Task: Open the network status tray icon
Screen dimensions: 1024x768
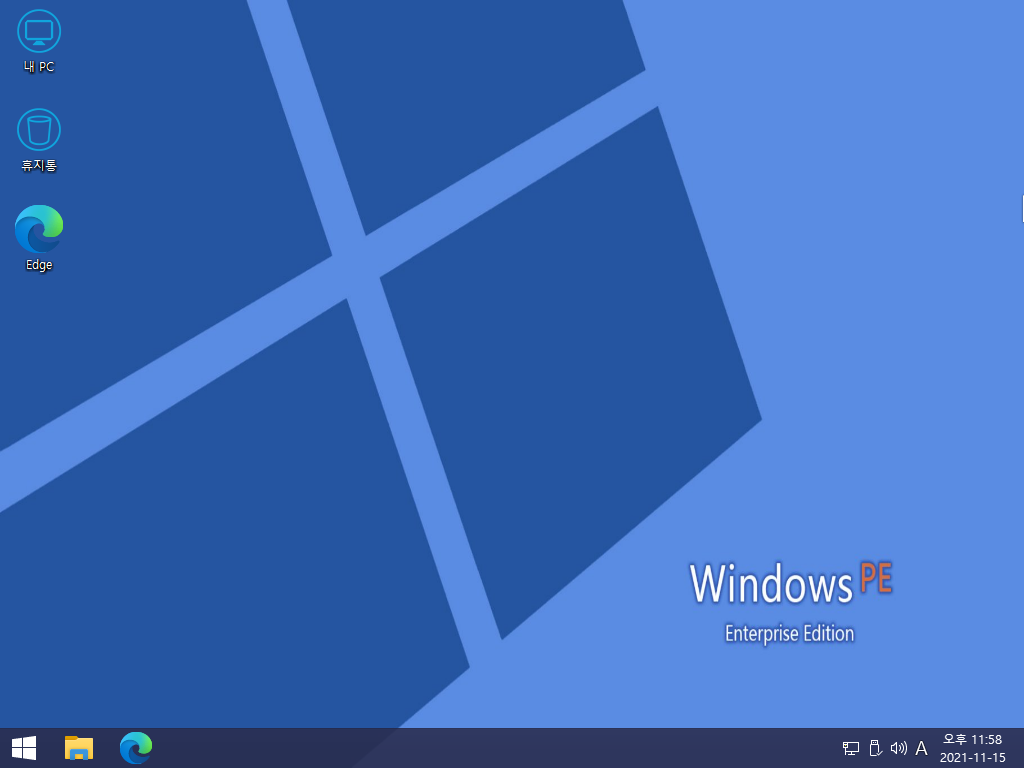Action: 851,748
